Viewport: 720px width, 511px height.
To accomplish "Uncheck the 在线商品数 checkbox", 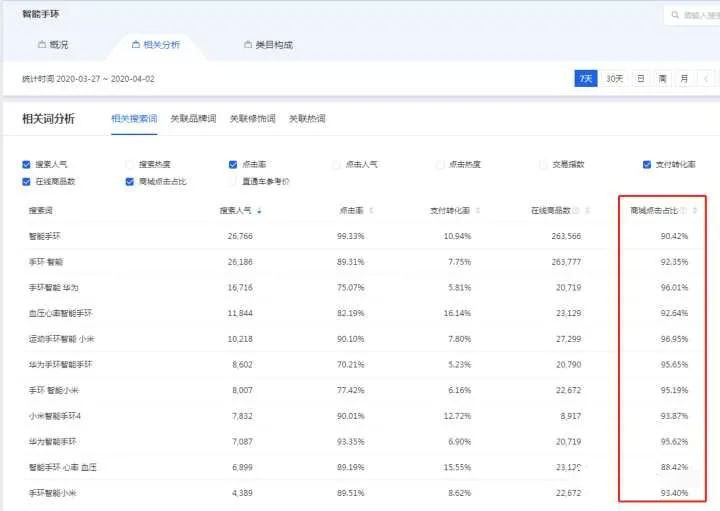I will click(x=26, y=182).
